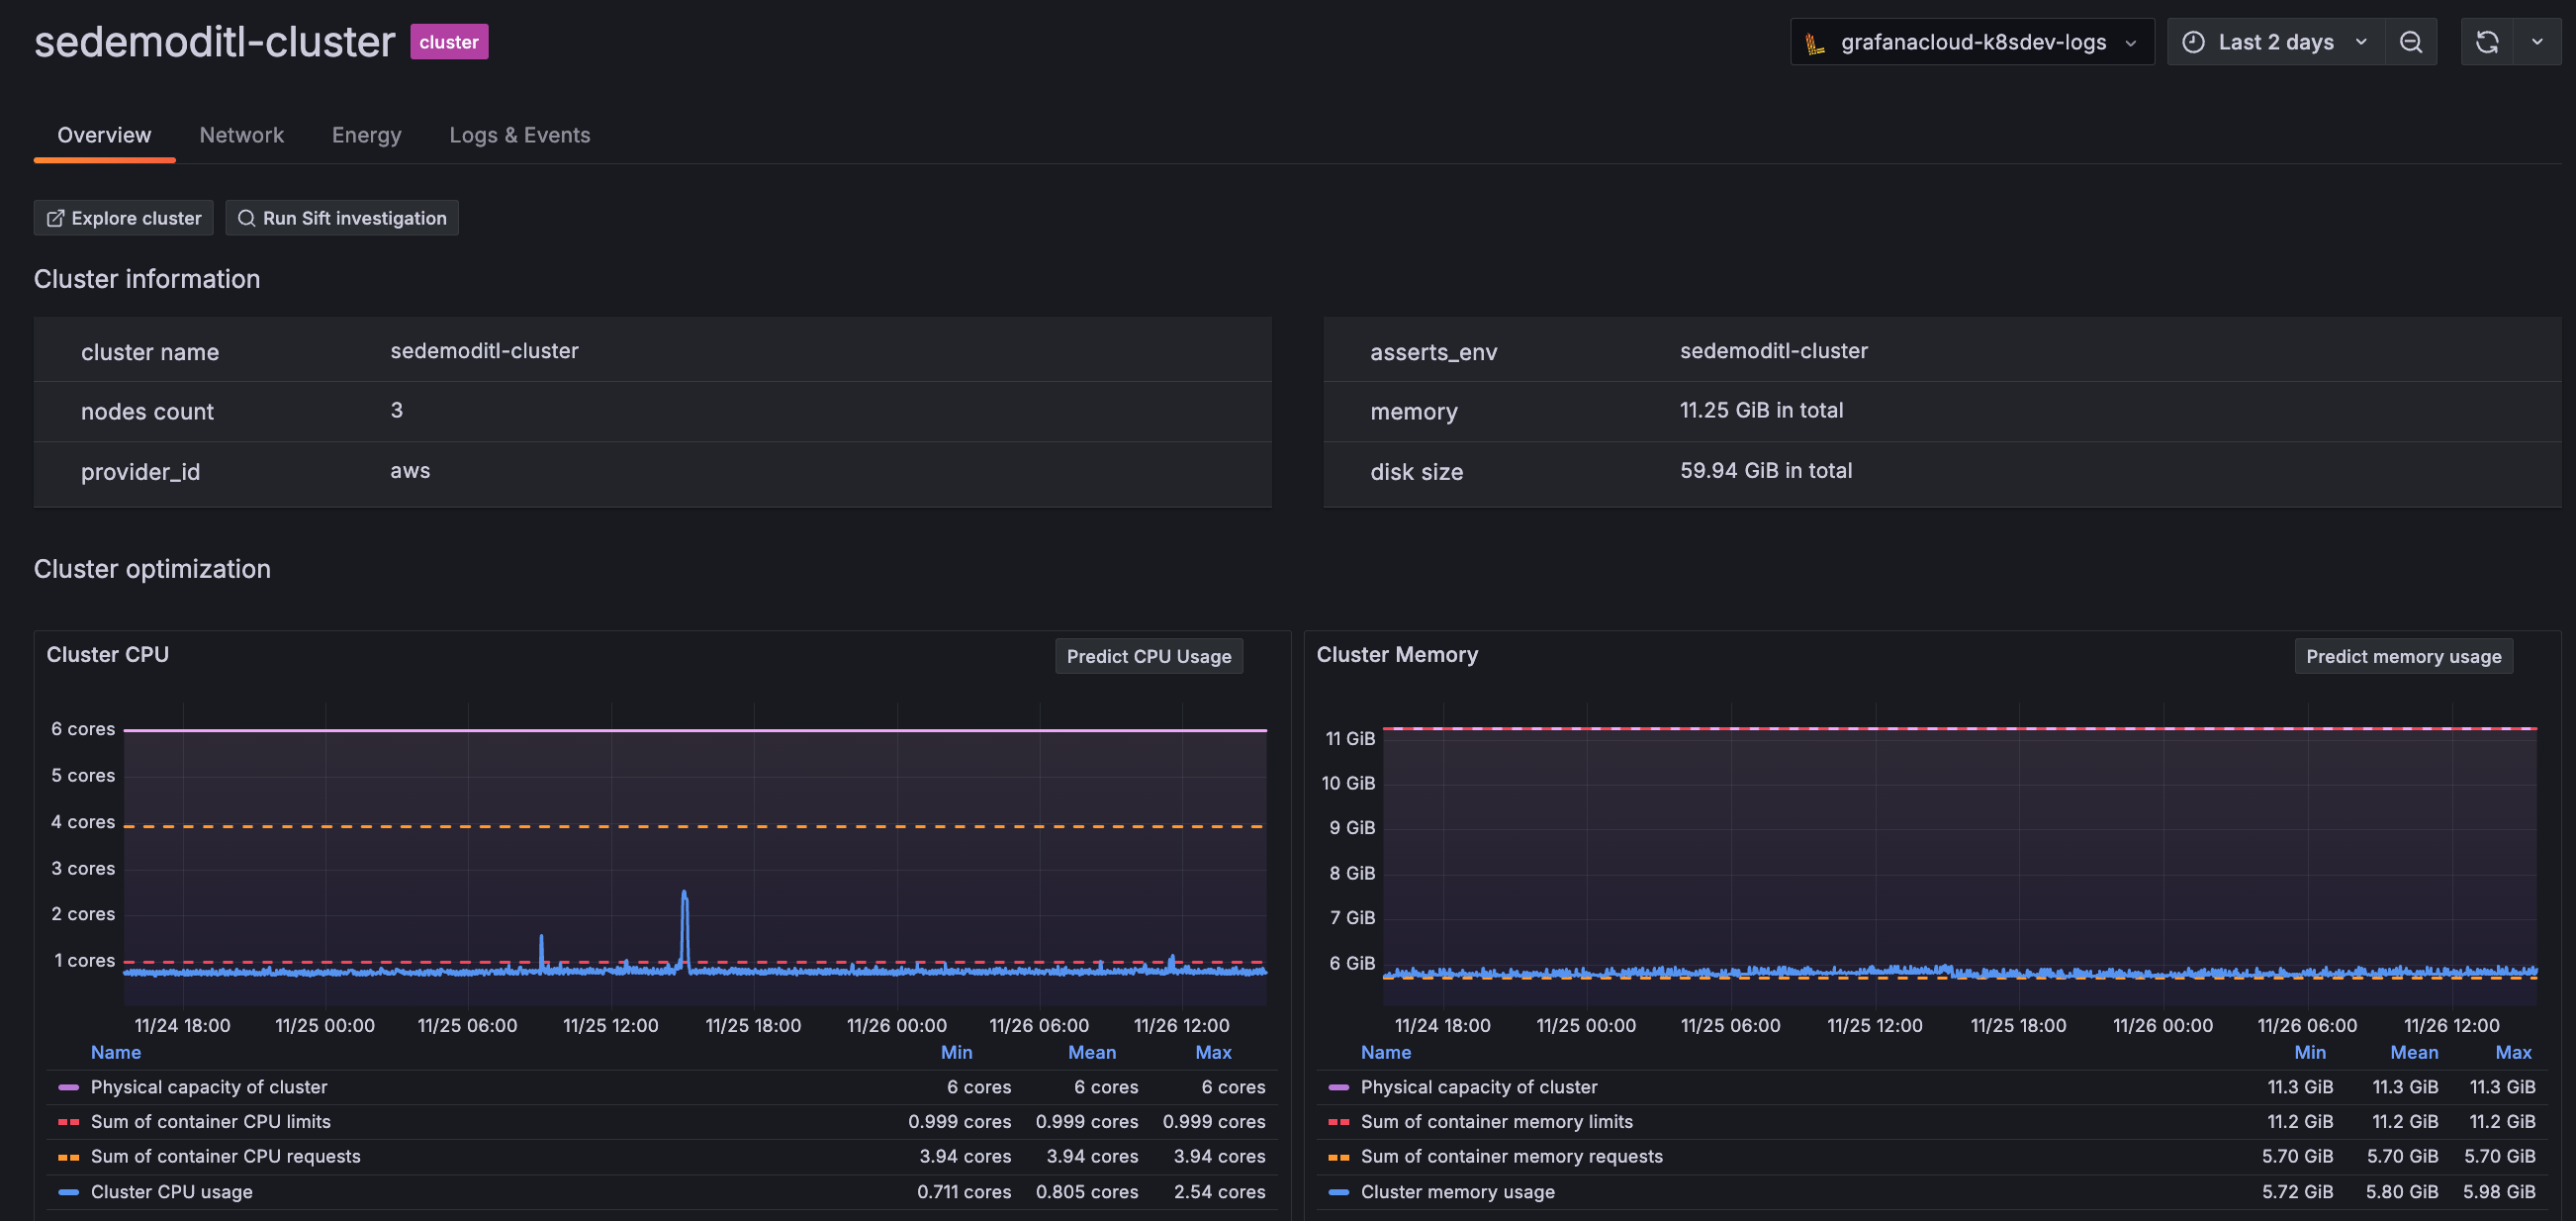The width and height of the screenshot is (2576, 1221).
Task: Sort CPU legend by Max column
Action: point(1212,1052)
